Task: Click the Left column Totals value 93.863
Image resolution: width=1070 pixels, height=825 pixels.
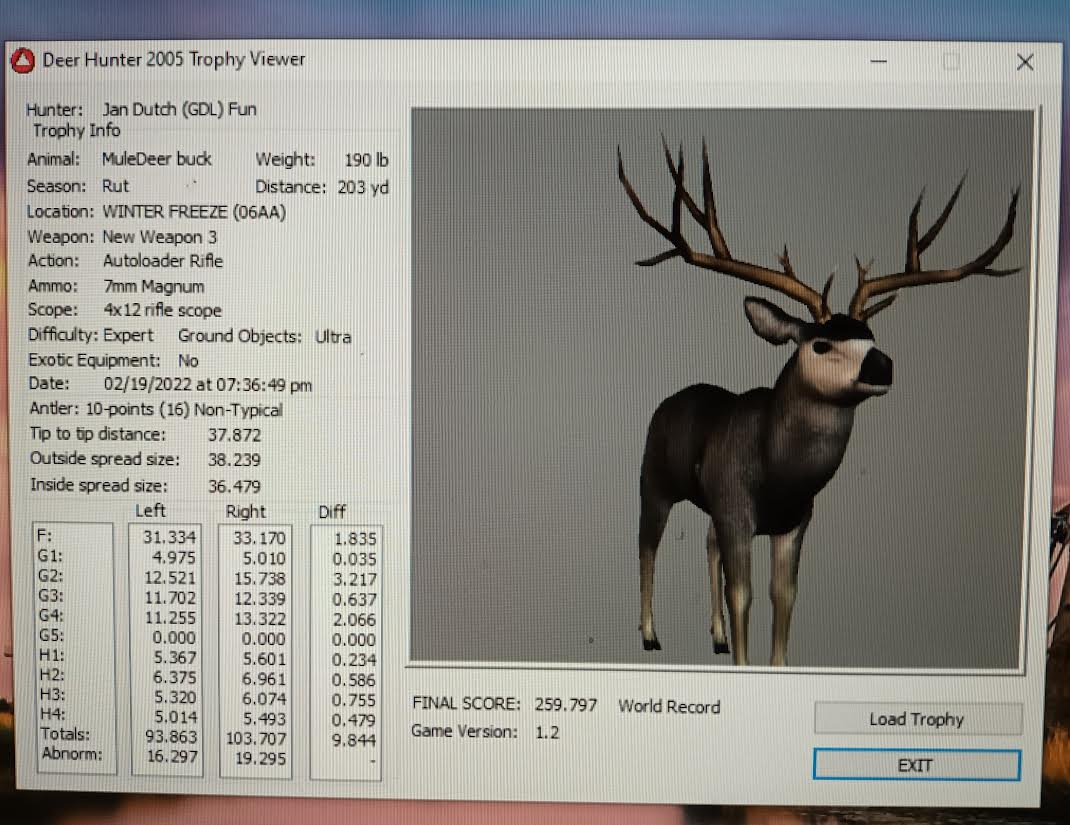Action: [x=169, y=737]
